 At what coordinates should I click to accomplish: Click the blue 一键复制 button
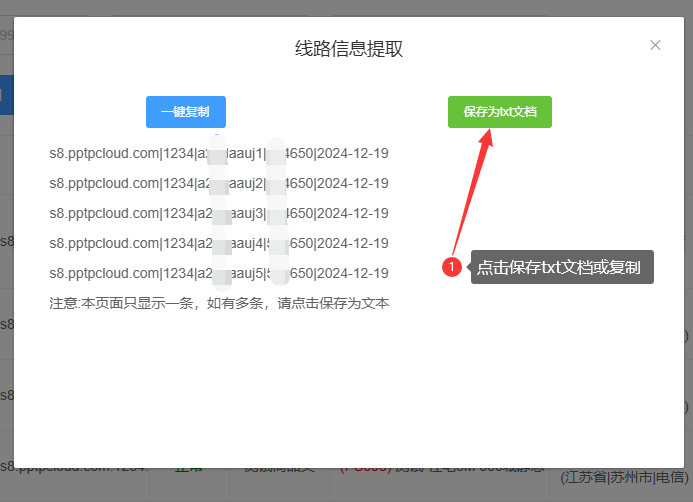pyautogui.click(x=186, y=112)
